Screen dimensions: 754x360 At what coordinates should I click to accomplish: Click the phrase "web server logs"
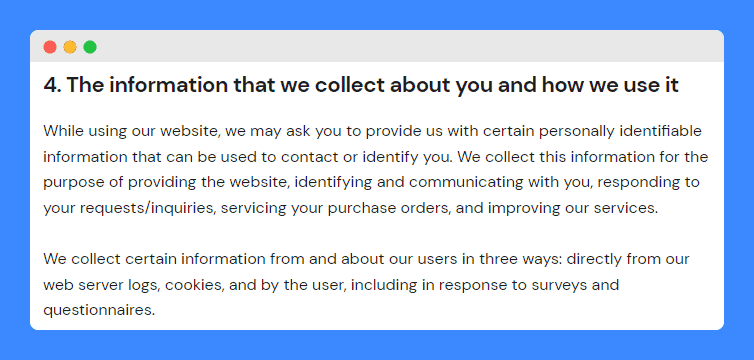(100, 286)
